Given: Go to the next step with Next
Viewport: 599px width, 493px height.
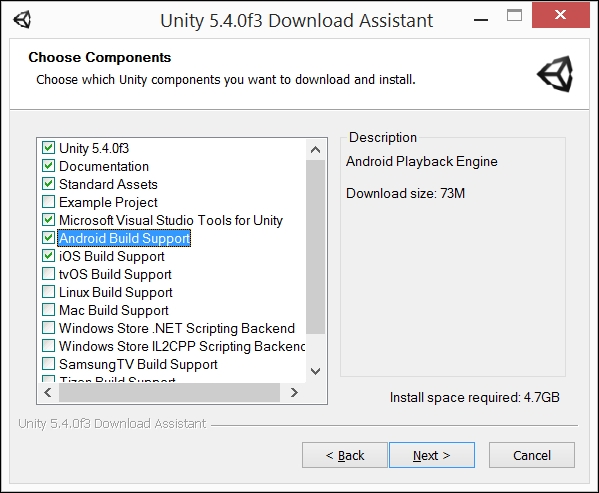Looking at the screenshot, I should point(432,455).
